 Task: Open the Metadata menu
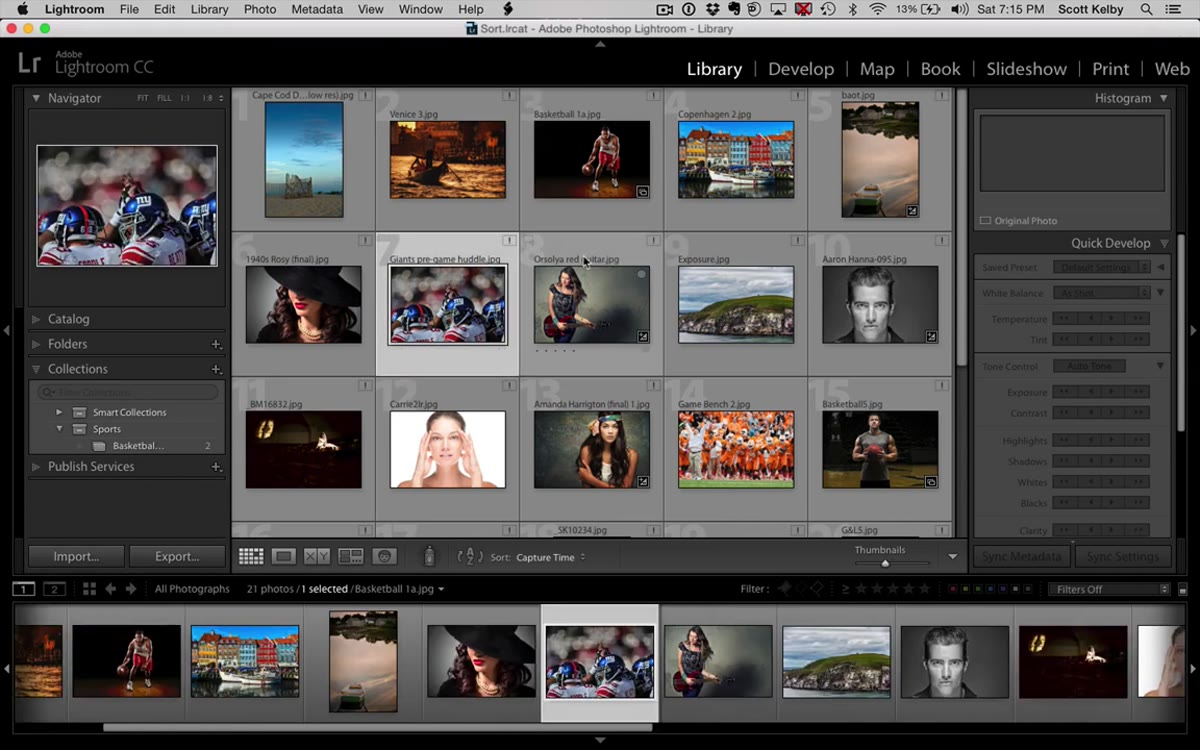tap(316, 9)
